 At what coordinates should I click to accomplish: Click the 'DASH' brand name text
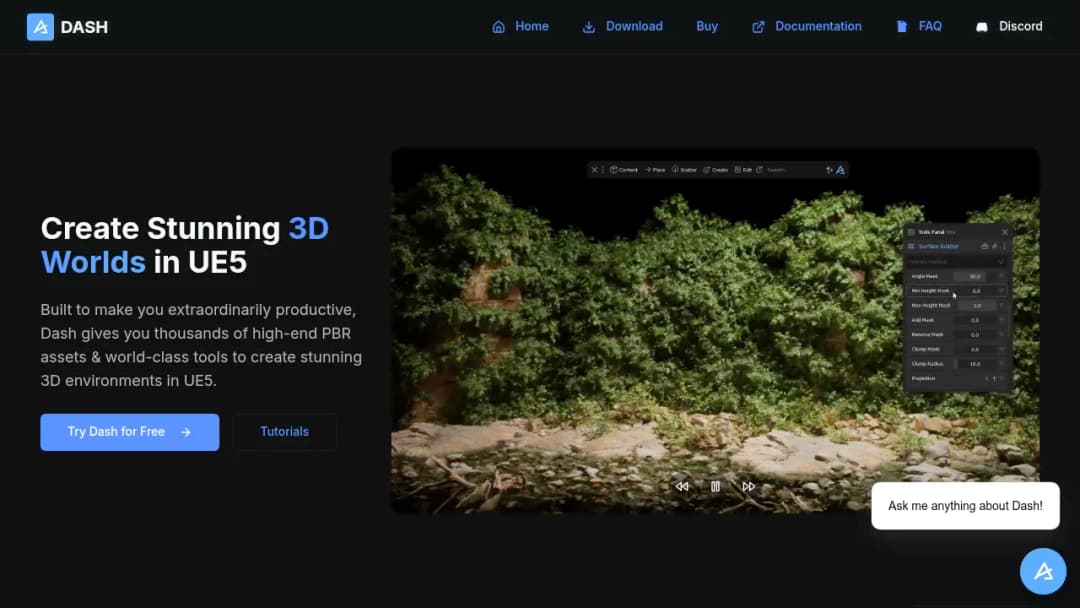click(x=84, y=27)
